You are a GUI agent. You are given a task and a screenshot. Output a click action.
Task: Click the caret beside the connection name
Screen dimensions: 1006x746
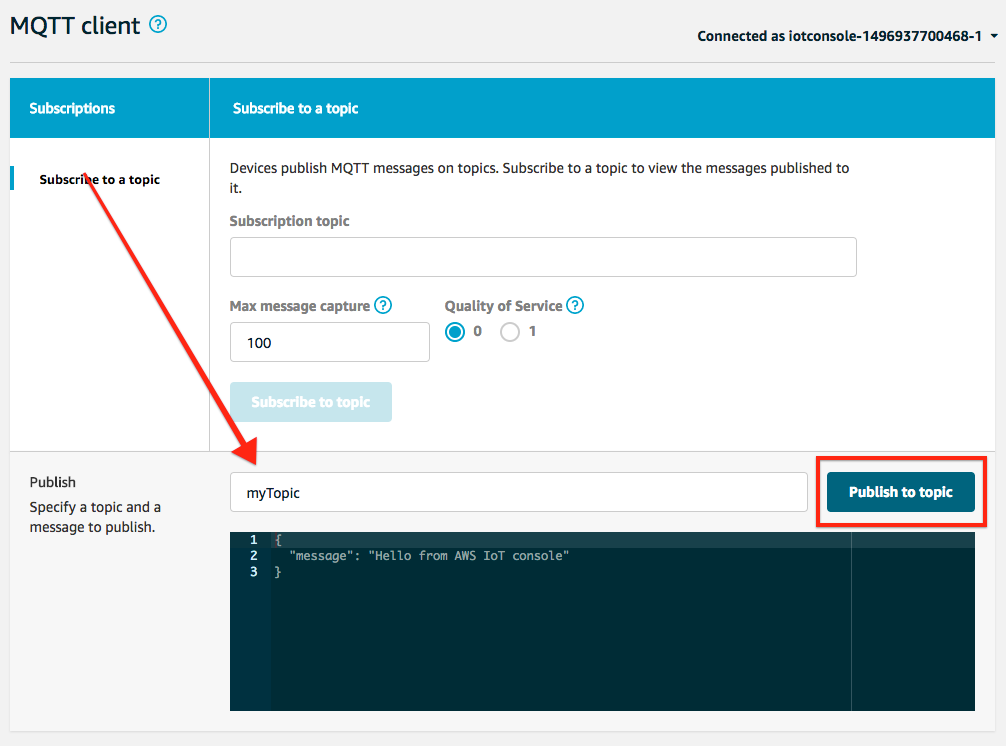click(x=993, y=37)
